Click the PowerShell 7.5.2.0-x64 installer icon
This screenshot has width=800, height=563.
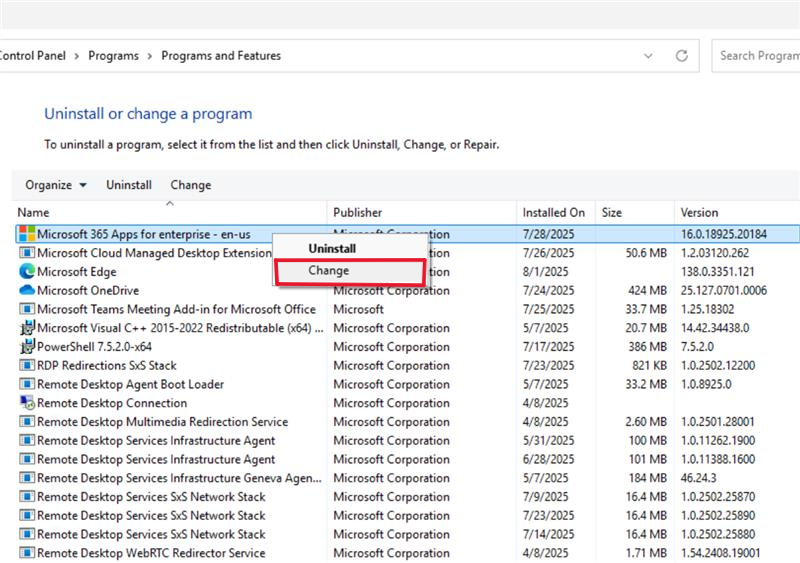(27, 346)
